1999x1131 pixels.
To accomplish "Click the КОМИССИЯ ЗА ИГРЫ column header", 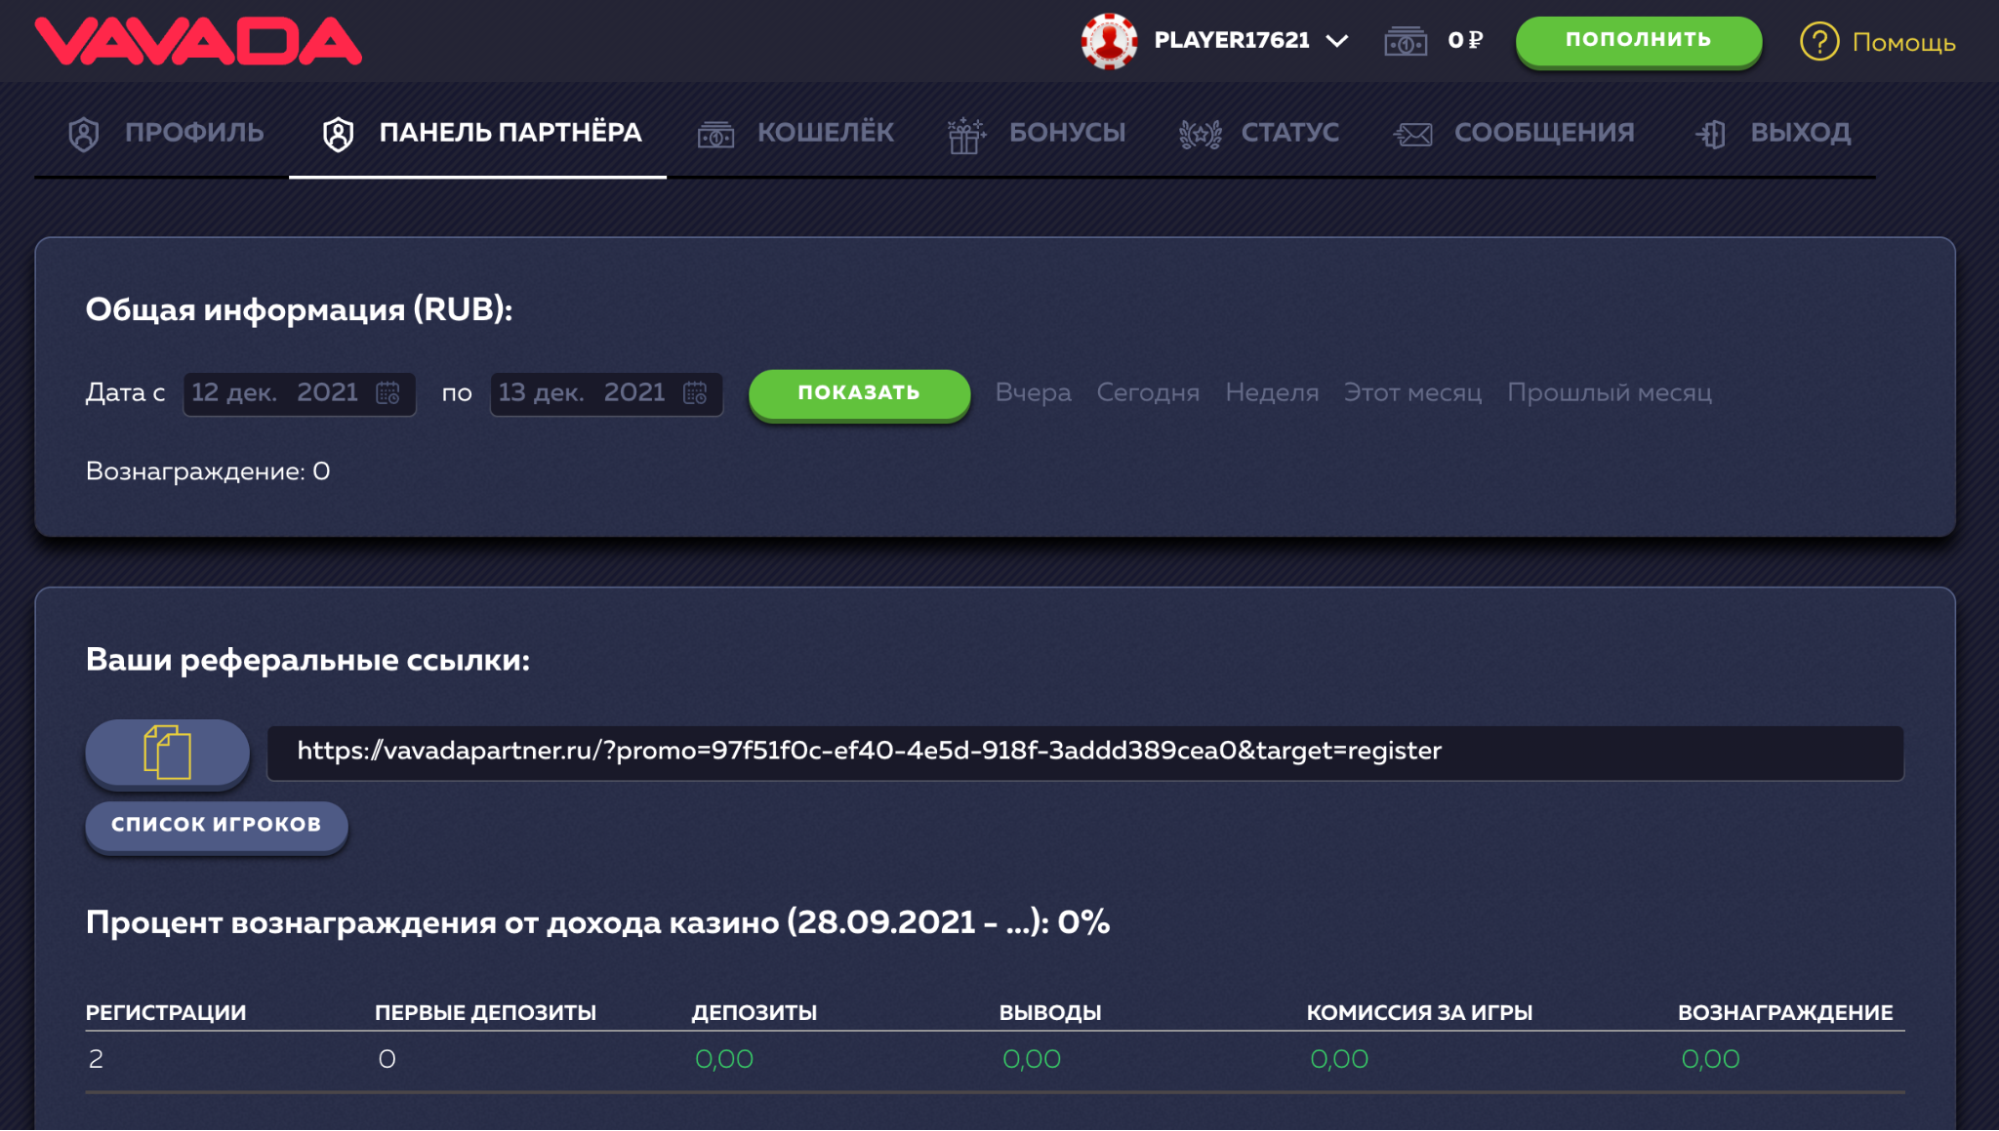I will pos(1419,1012).
